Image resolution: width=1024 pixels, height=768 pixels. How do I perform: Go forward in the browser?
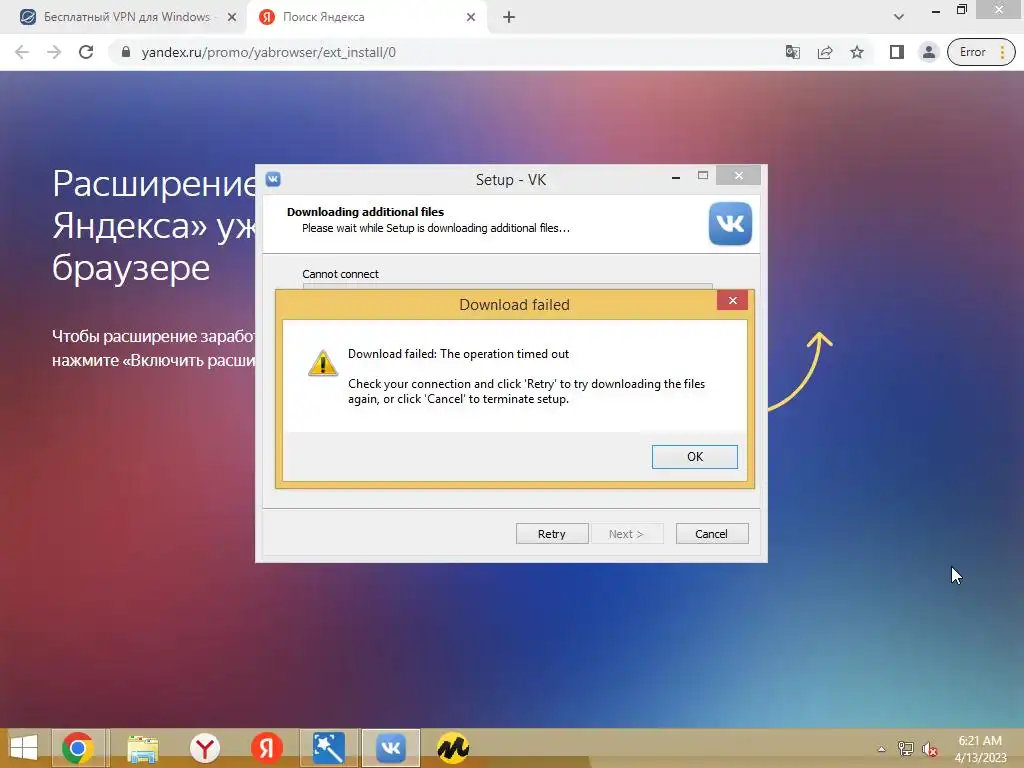[x=54, y=52]
